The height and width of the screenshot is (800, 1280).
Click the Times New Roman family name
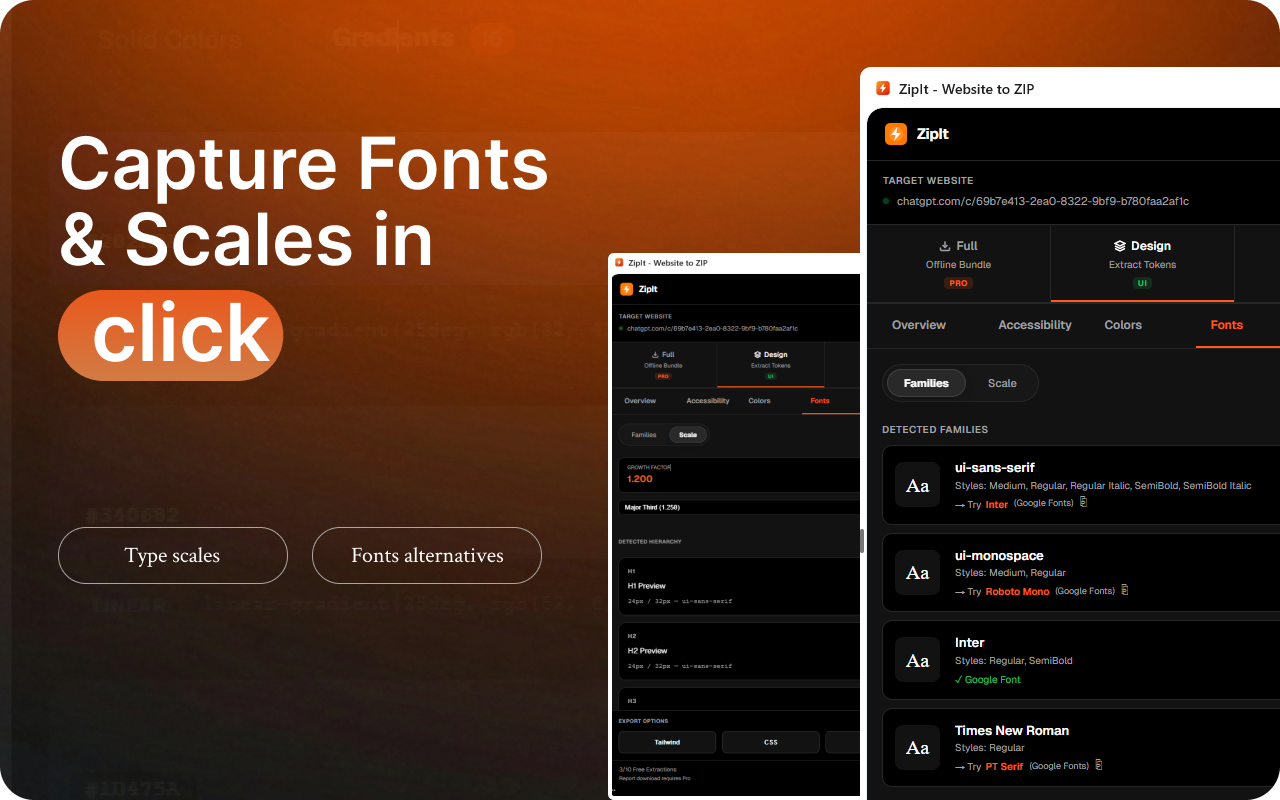(x=1012, y=730)
